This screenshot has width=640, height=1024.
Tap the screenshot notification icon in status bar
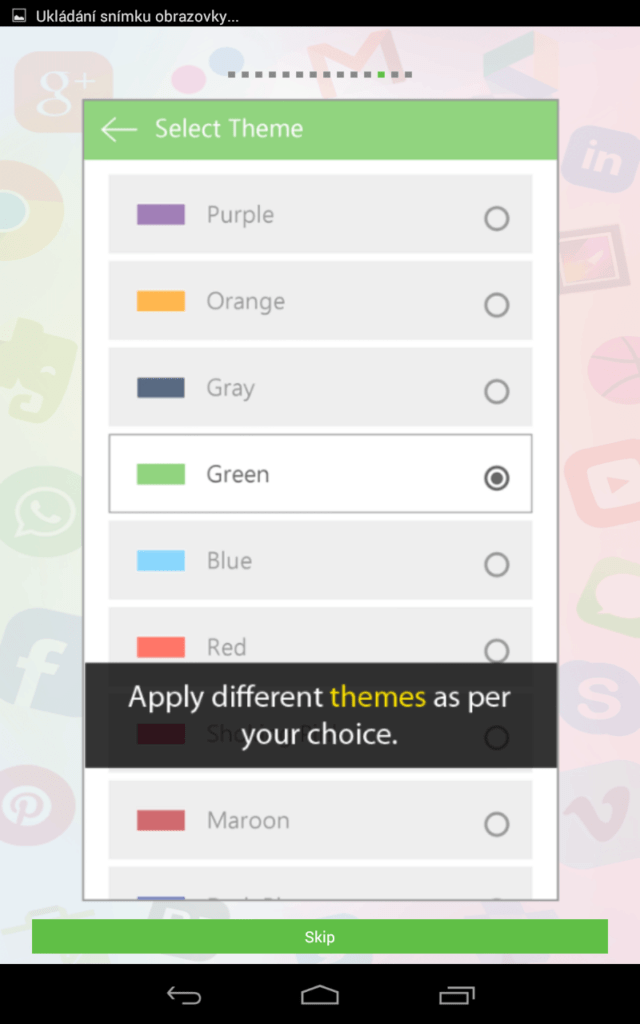click(x=20, y=16)
